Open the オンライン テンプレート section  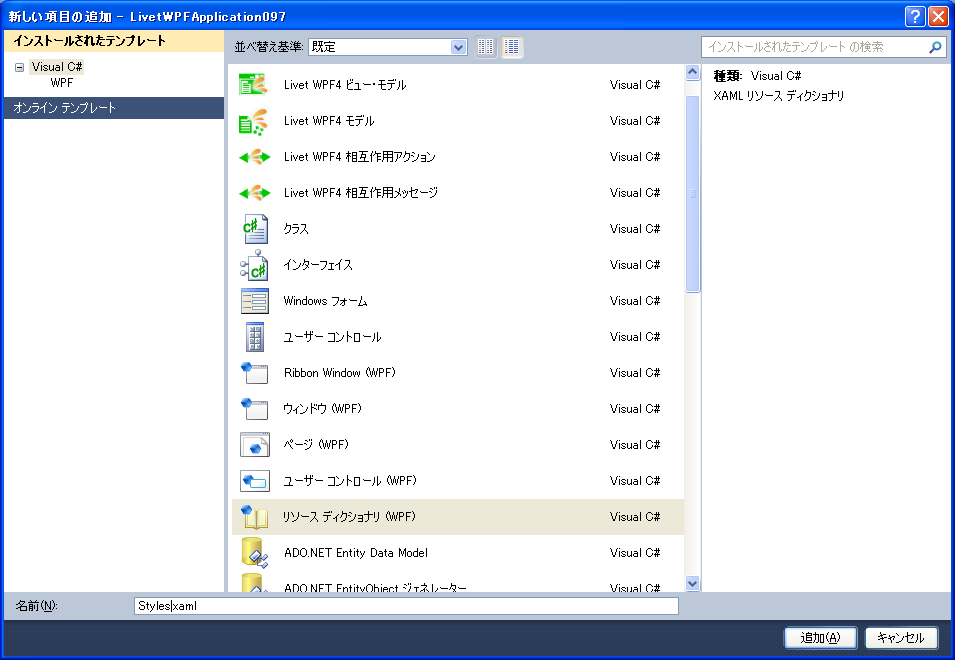pyautogui.click(x=114, y=108)
